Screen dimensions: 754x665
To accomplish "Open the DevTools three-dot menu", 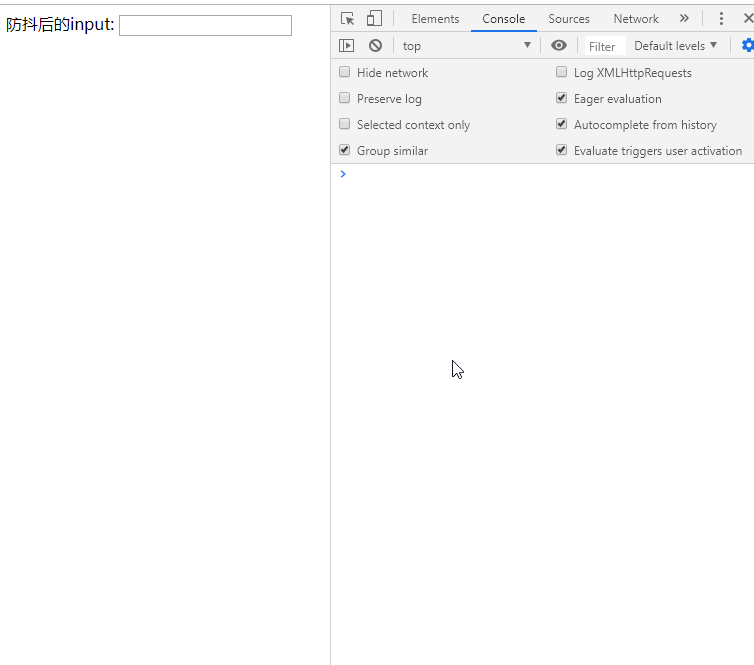I will tap(721, 19).
